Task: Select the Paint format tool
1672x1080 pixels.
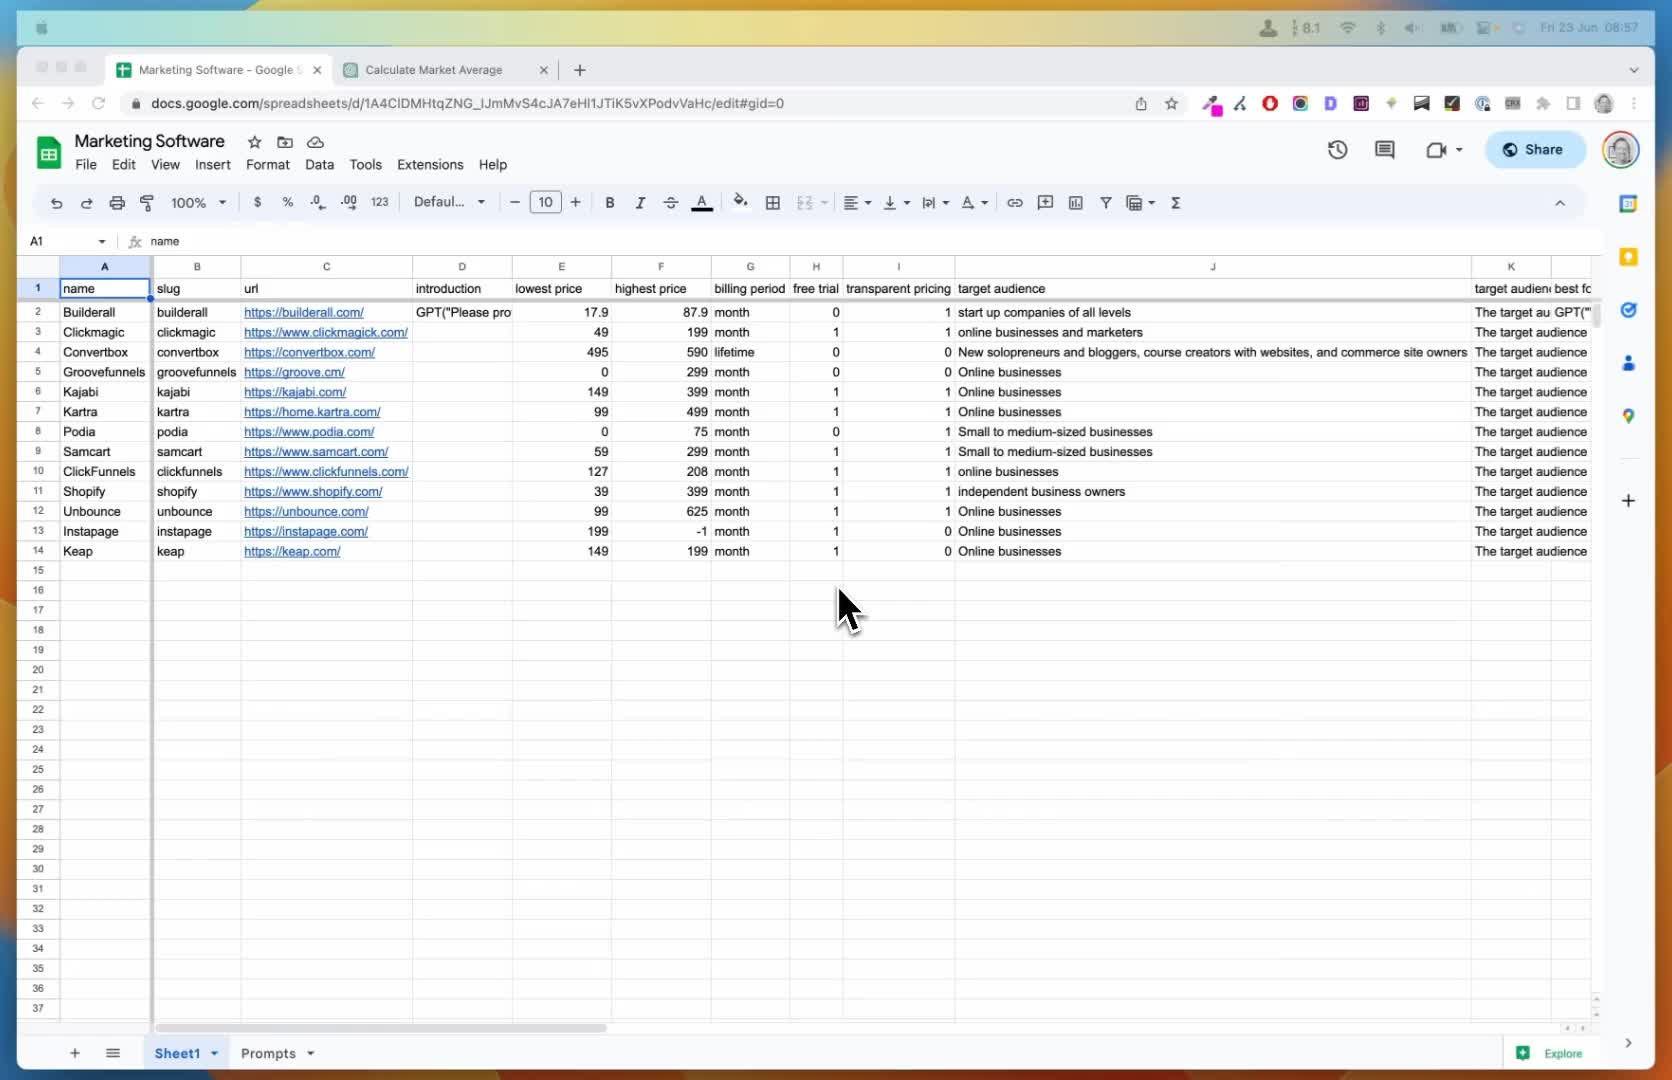Action: [x=147, y=203]
